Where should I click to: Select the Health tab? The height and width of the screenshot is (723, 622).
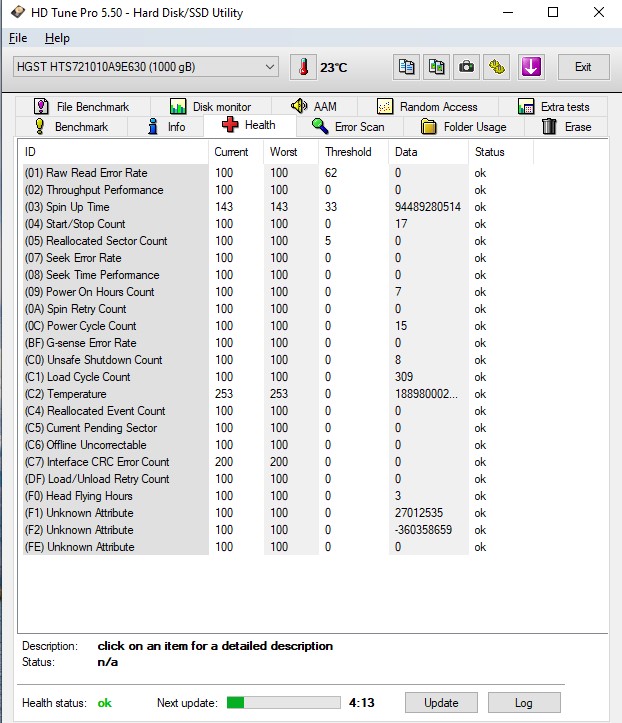click(249, 125)
